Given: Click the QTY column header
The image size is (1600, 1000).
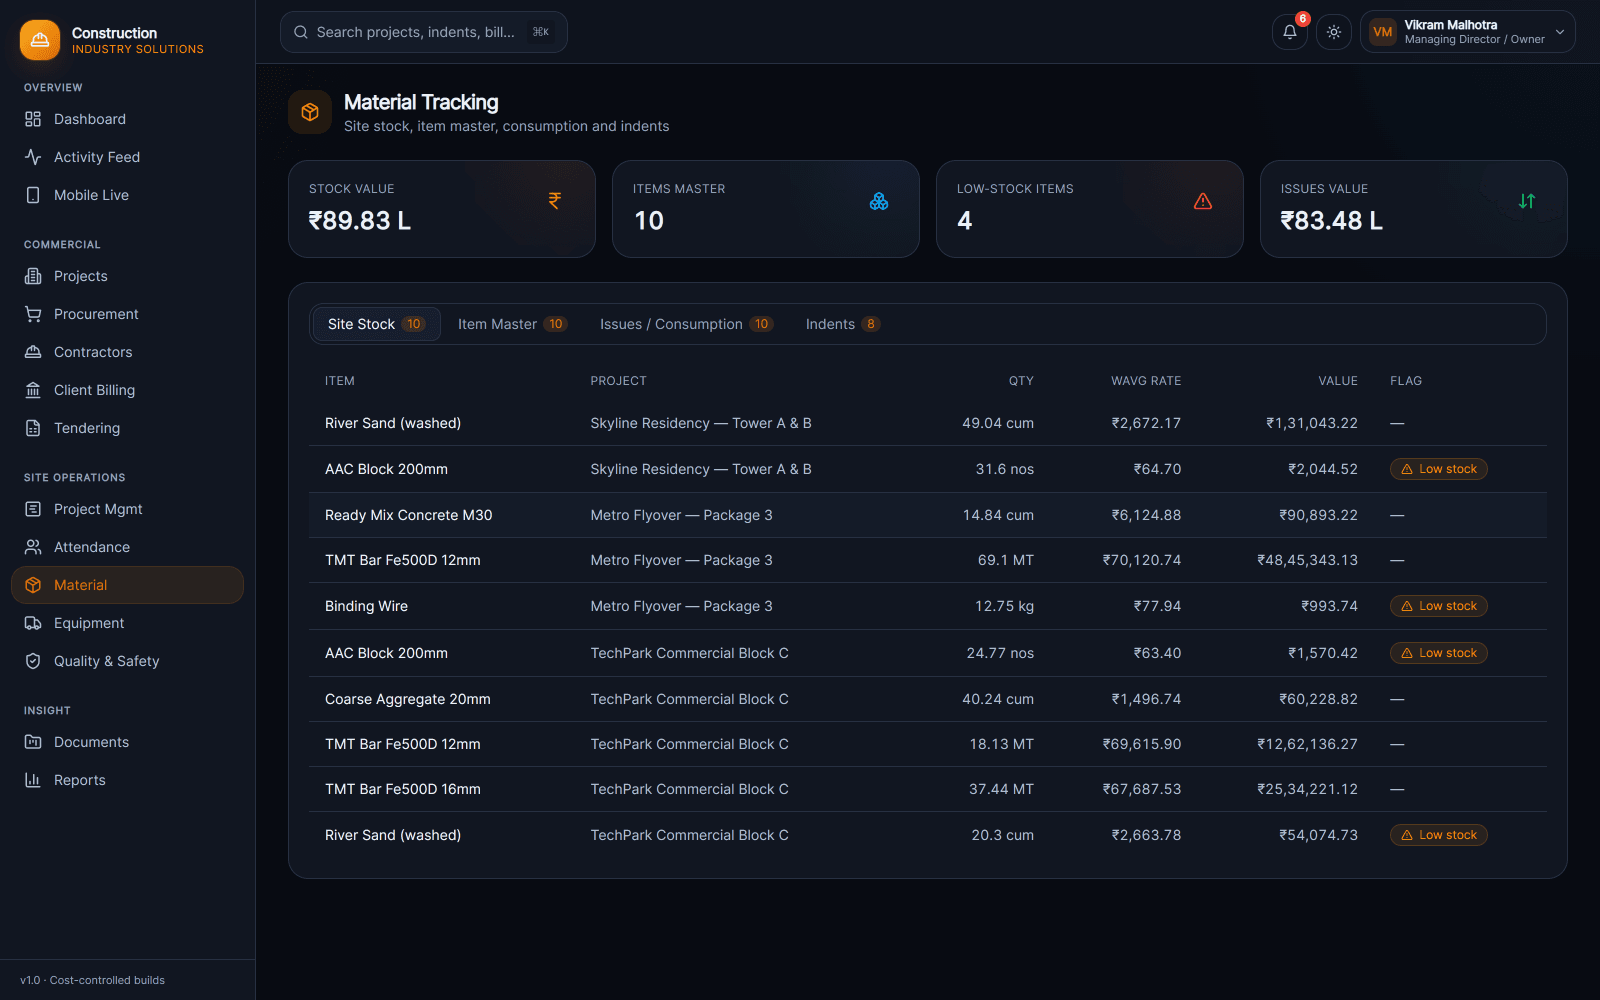Looking at the screenshot, I should click(x=1021, y=381).
